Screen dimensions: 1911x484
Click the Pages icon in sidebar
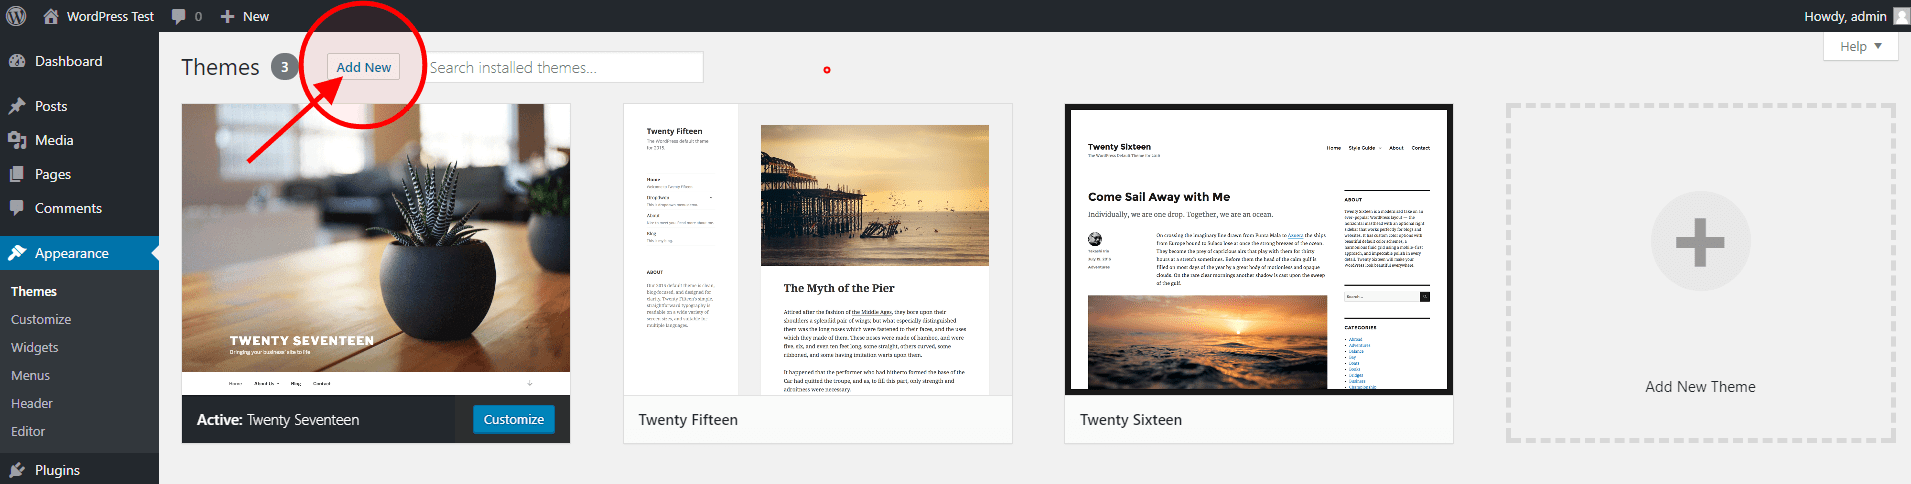[x=17, y=174]
